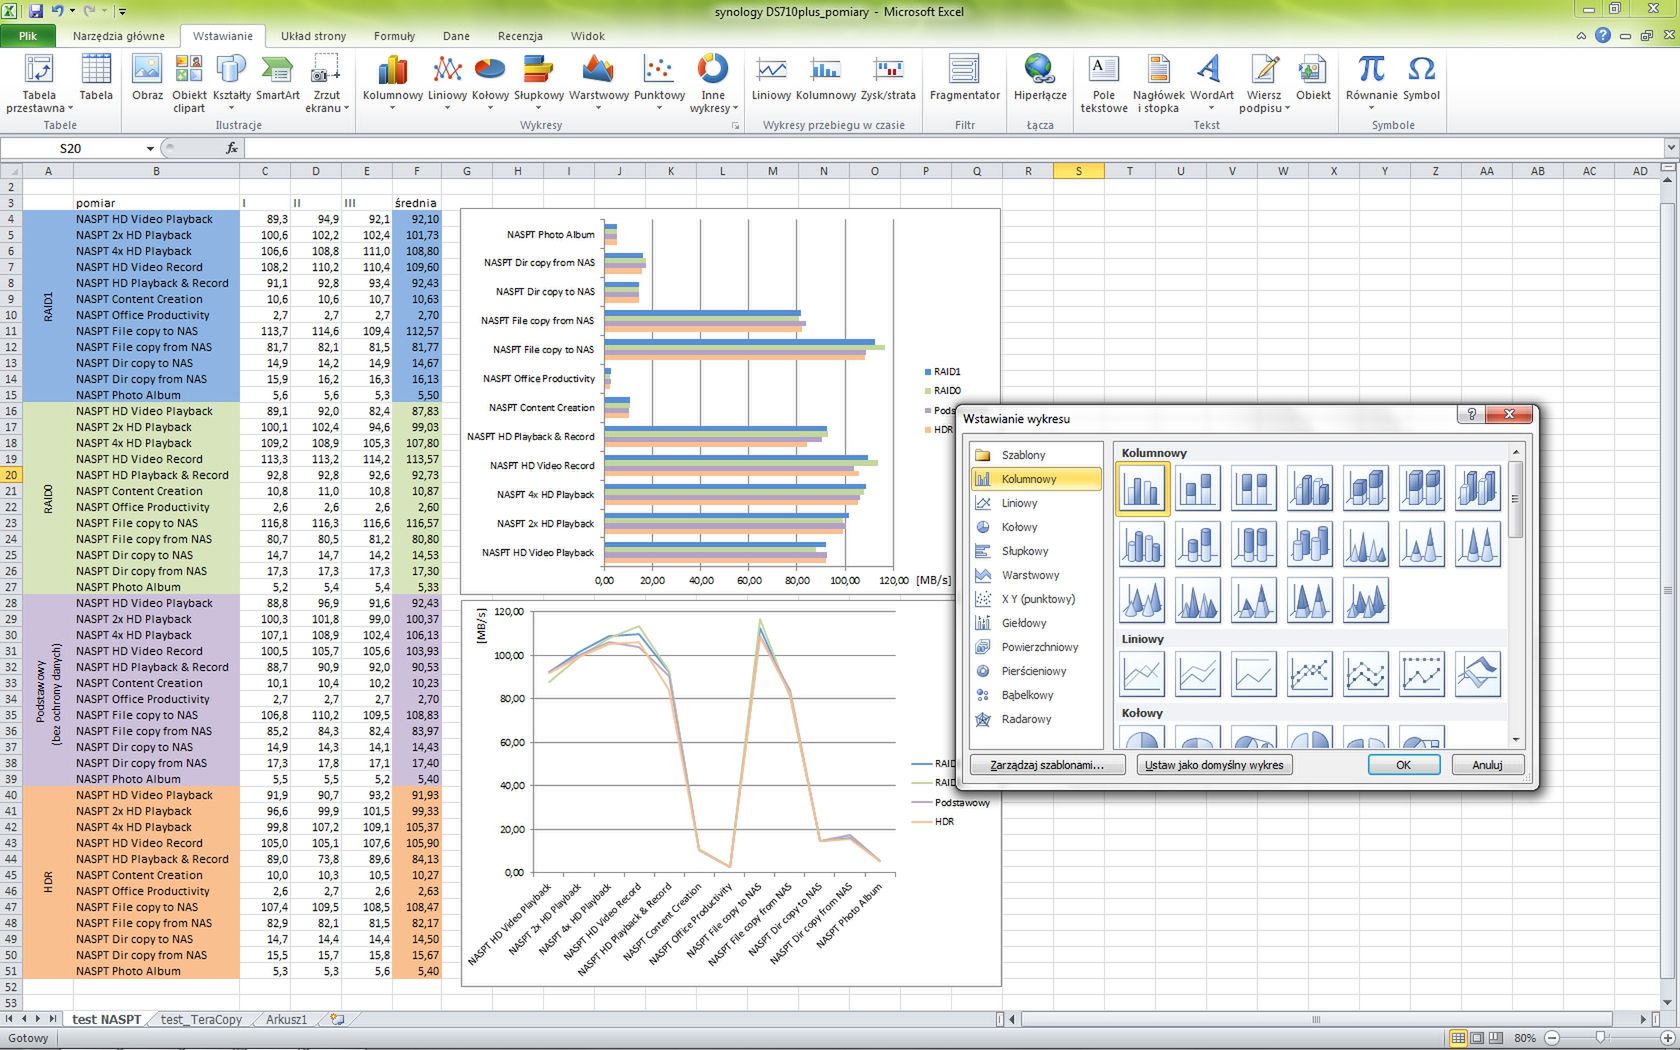Insert a pivot table (Tabela przestawna)
Image resolution: width=1680 pixels, height=1050 pixels.
pos(38,84)
